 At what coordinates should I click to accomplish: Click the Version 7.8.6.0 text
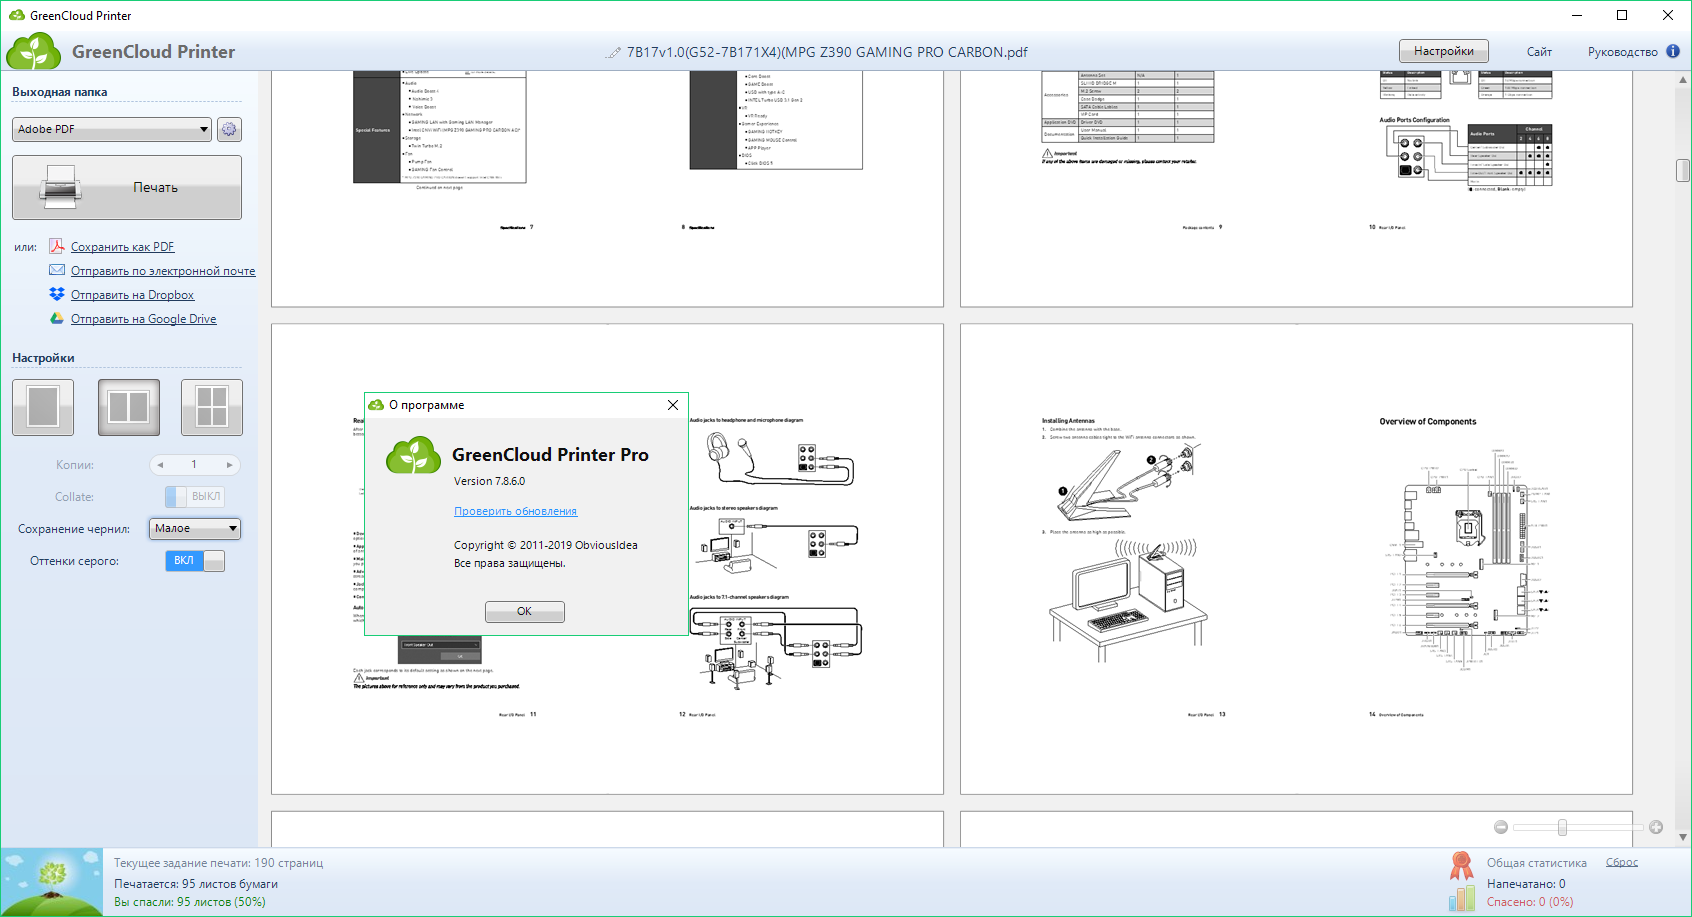[489, 481]
